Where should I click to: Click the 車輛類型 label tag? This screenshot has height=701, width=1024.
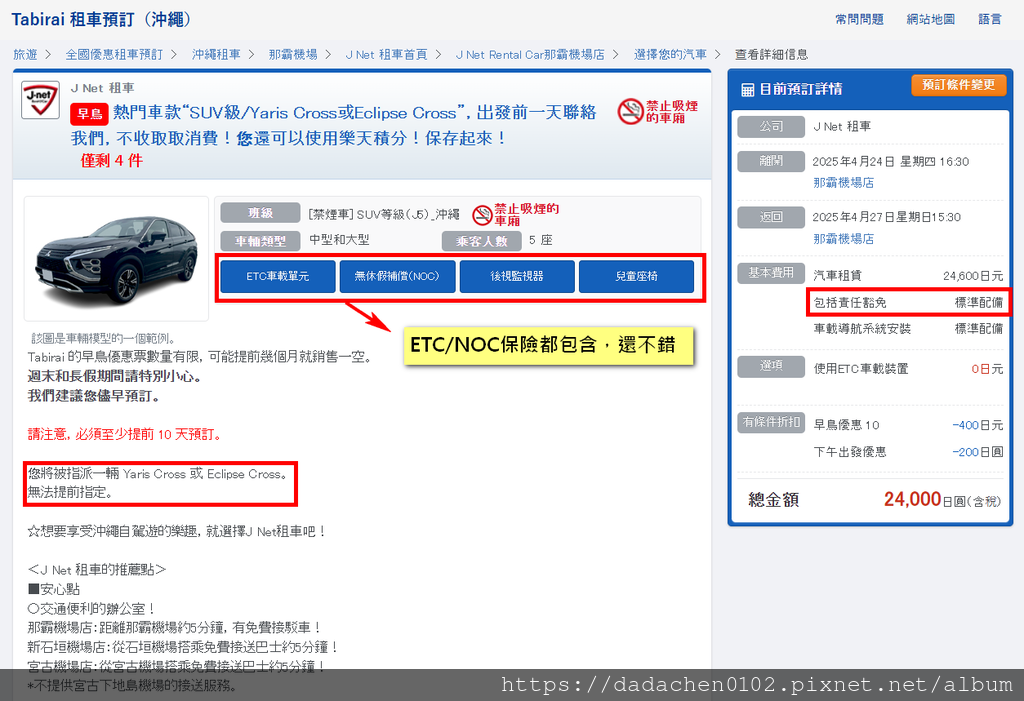click(x=261, y=241)
